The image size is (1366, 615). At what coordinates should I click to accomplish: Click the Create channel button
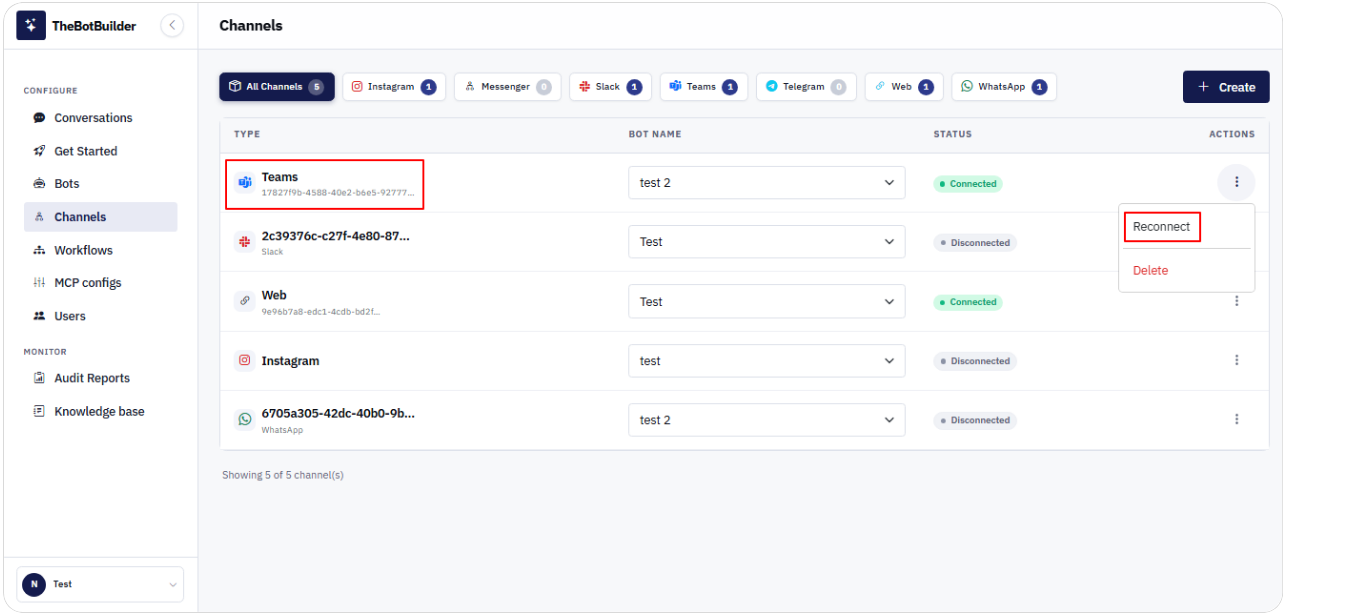[1226, 87]
